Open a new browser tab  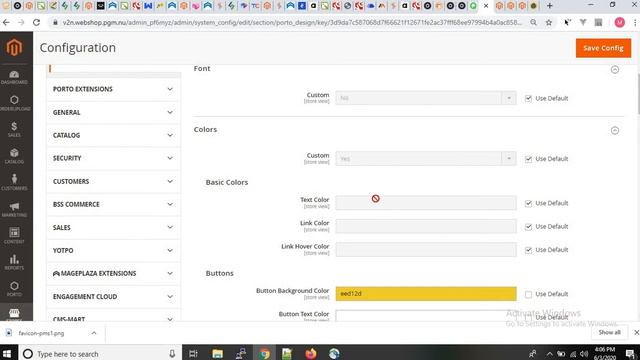tap(550, 6)
